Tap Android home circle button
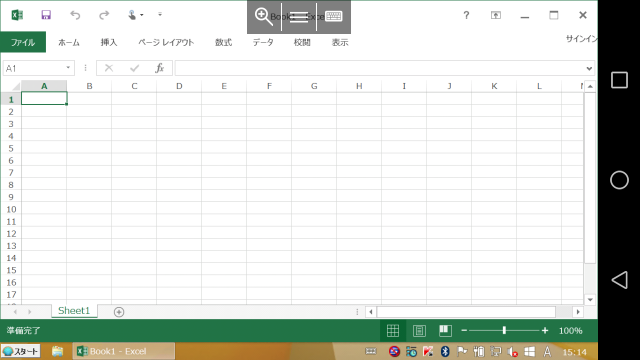The width and height of the screenshot is (640, 360). (619, 180)
